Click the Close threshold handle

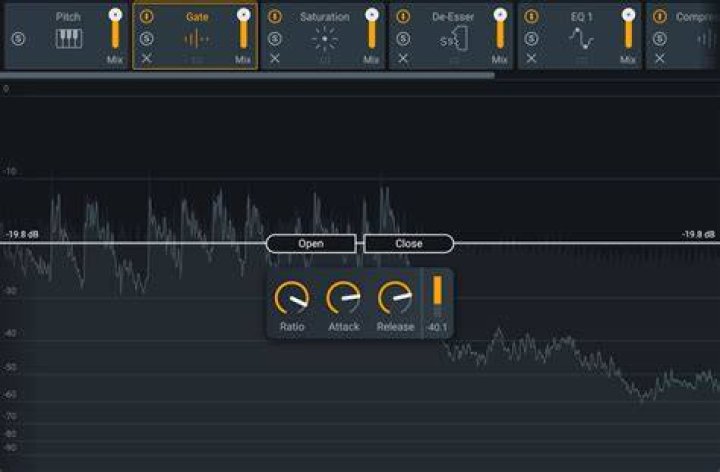(x=409, y=243)
